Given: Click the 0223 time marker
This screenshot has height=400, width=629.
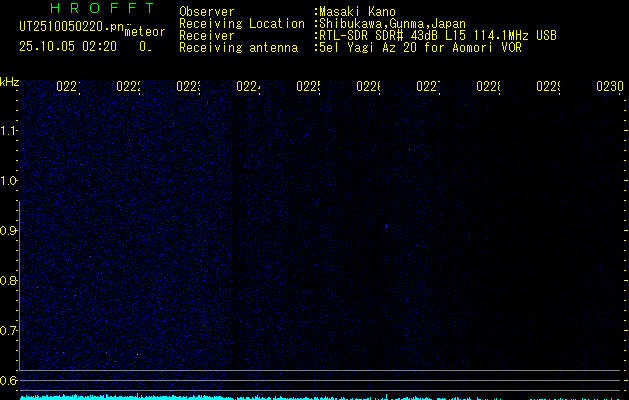Looking at the screenshot, I should tap(188, 86).
